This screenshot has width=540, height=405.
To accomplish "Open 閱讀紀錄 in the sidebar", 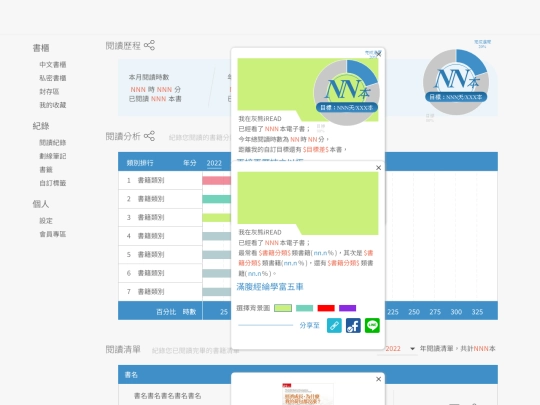I will tap(53, 142).
